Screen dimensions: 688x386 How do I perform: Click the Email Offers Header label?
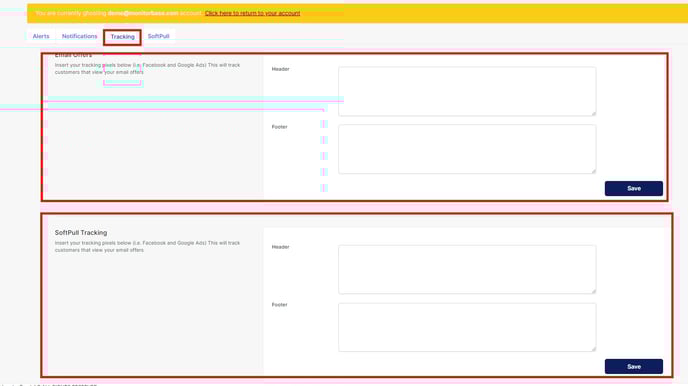280,69
